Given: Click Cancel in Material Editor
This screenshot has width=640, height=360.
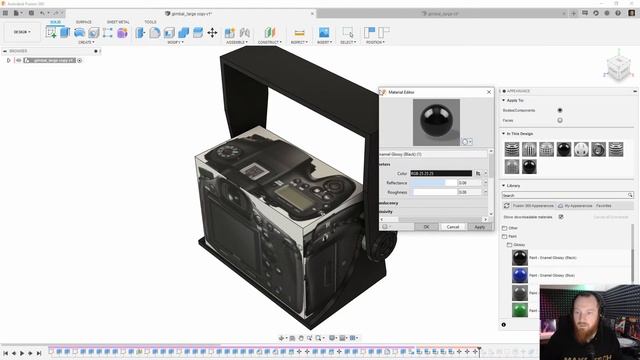Looking at the screenshot, I should 453,227.
